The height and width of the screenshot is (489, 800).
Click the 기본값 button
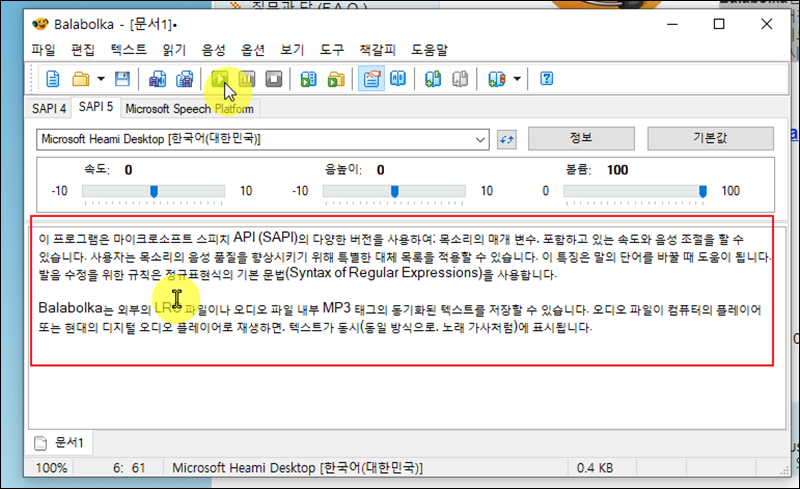[x=710, y=138]
